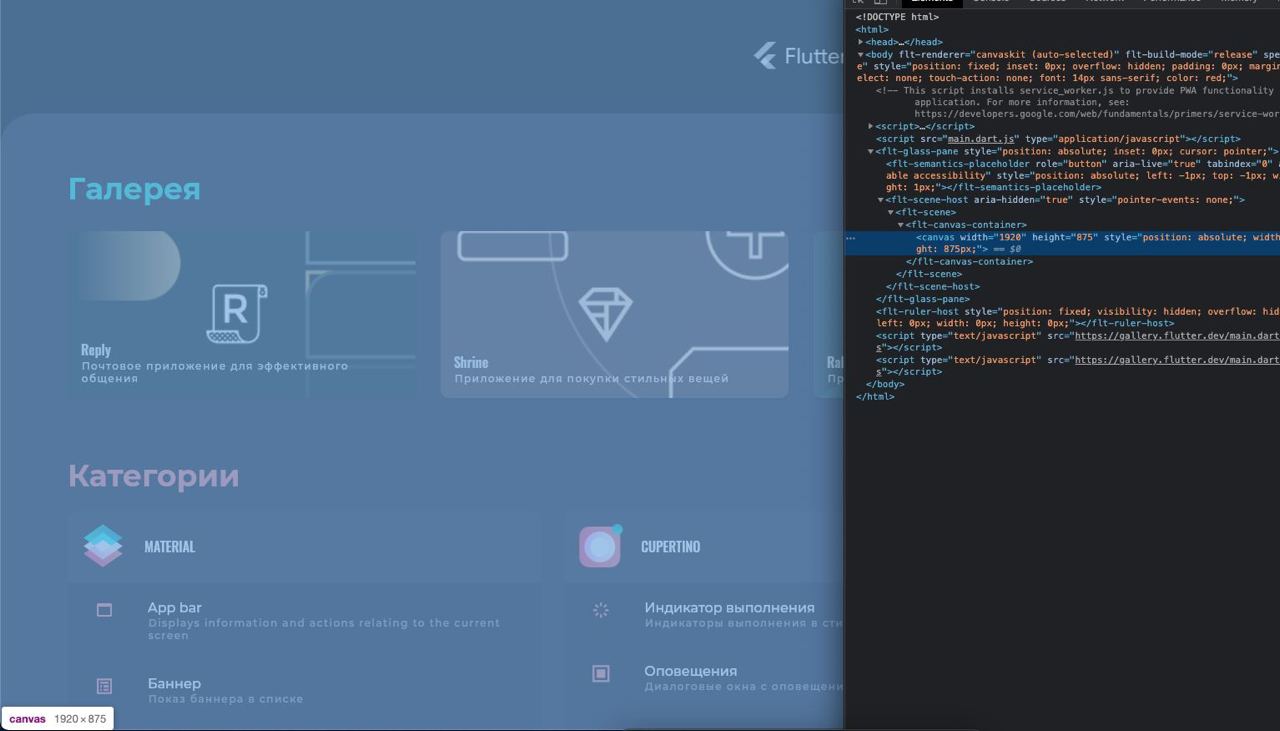
Task: Click the App bar description text
Action: point(324,629)
